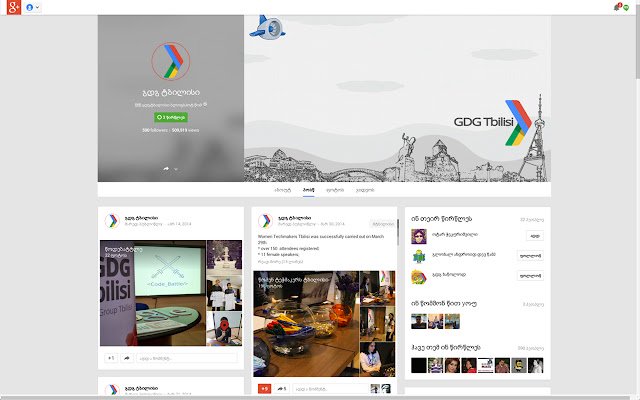Click +1 on the Code_Battle post

[x=110, y=358]
